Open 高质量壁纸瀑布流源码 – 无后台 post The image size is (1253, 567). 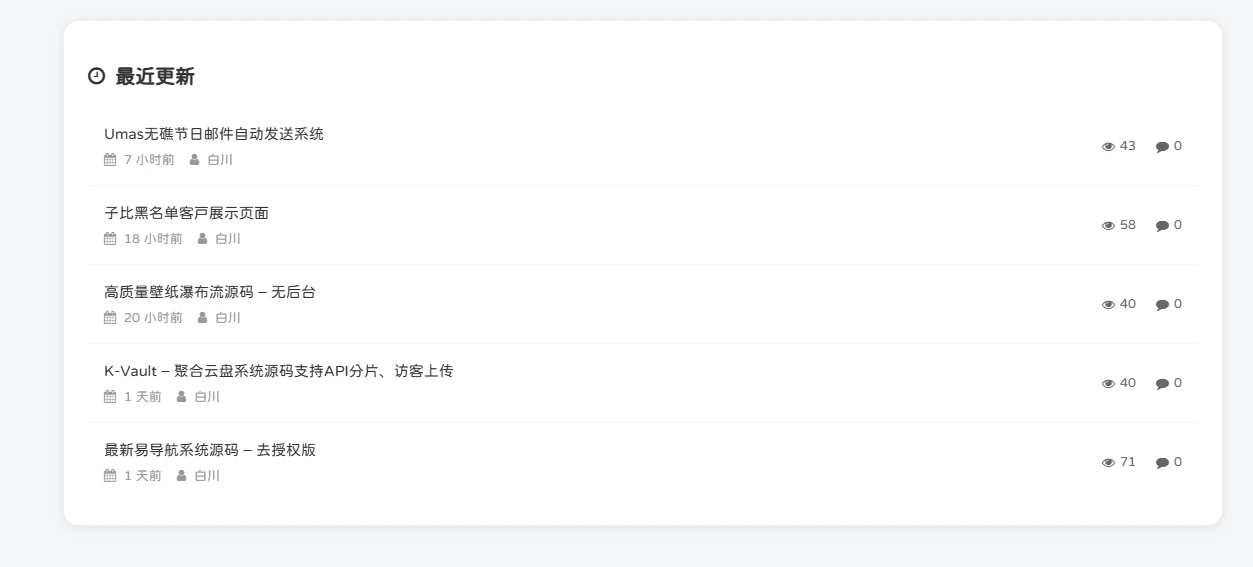[210, 292]
